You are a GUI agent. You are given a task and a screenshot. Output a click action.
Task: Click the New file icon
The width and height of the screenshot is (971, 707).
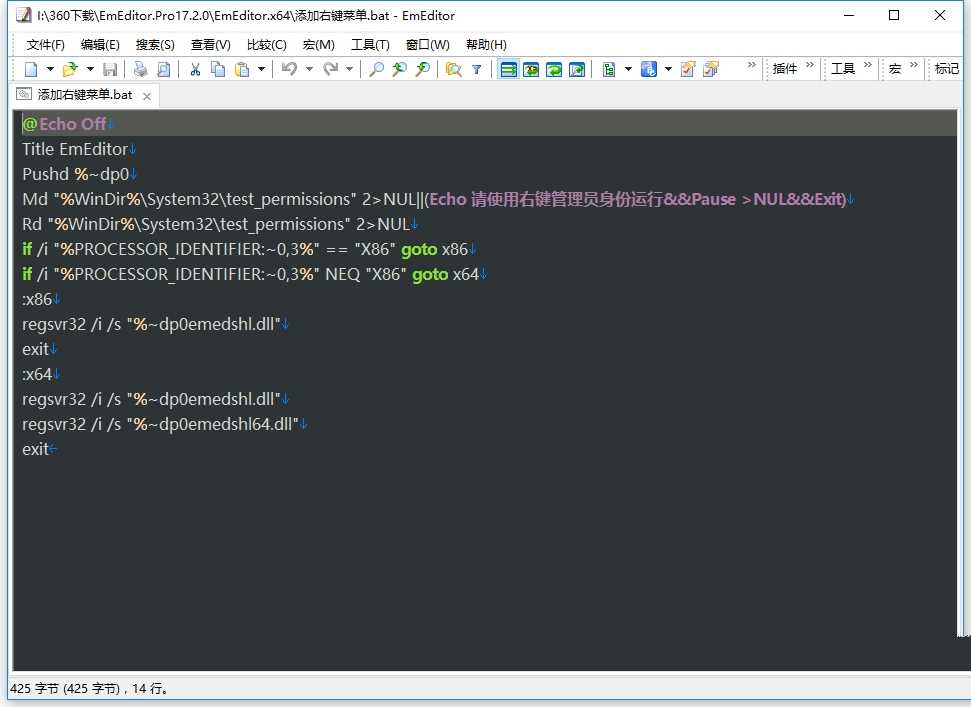31,69
